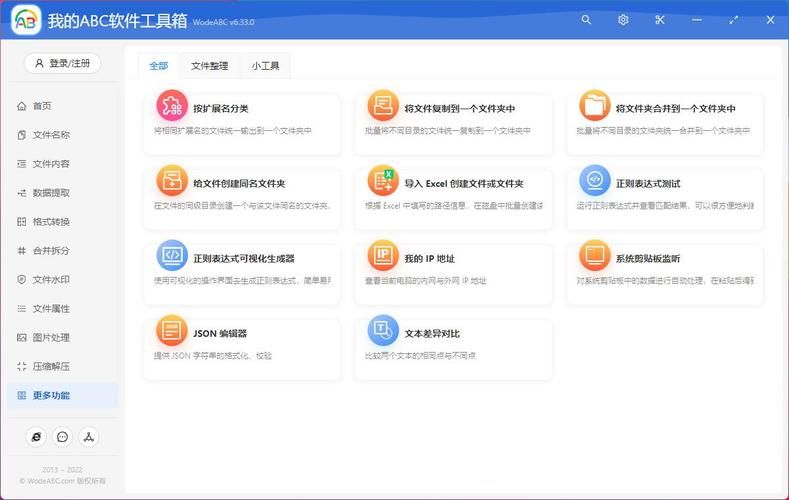Switch to the 全部 tab
The height and width of the screenshot is (500, 789).
click(x=159, y=66)
